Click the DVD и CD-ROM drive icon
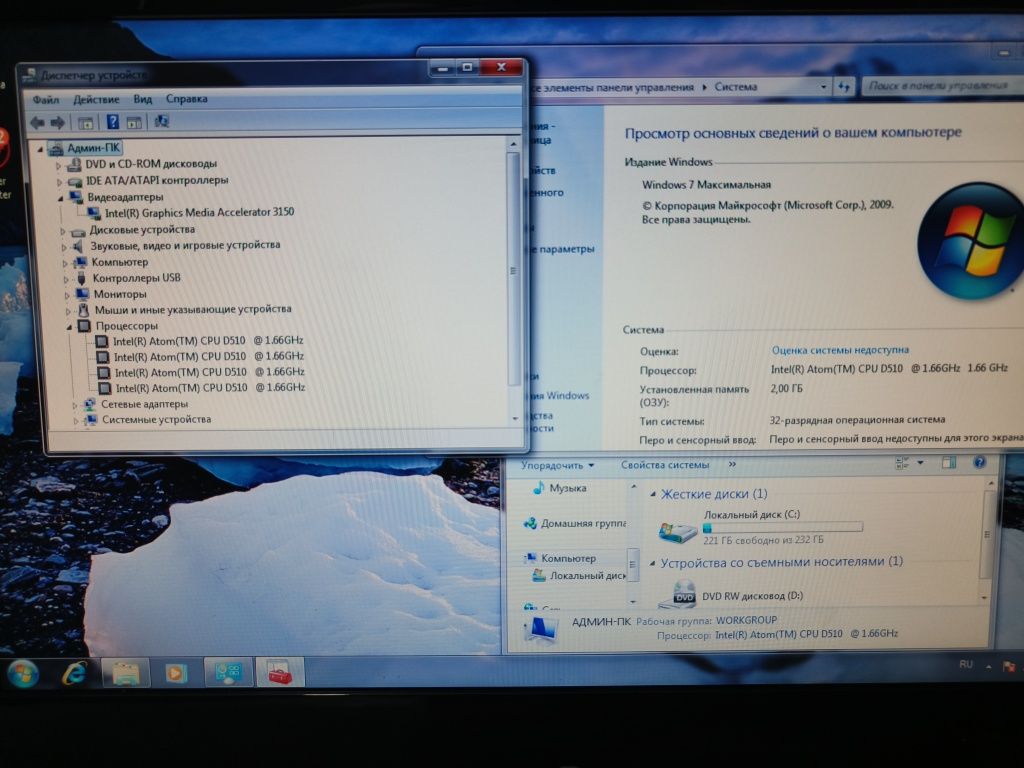 [74, 165]
